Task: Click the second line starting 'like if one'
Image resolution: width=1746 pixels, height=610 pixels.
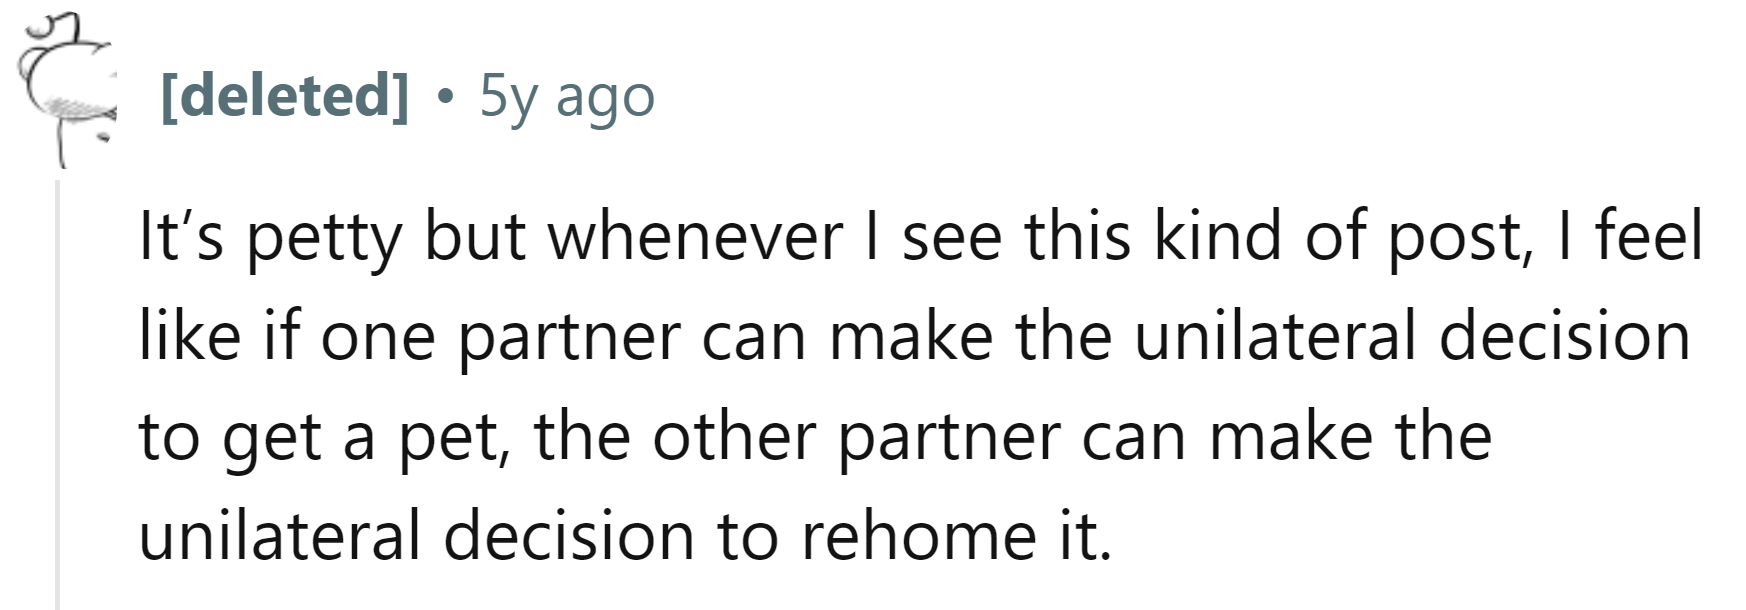Action: pos(914,337)
